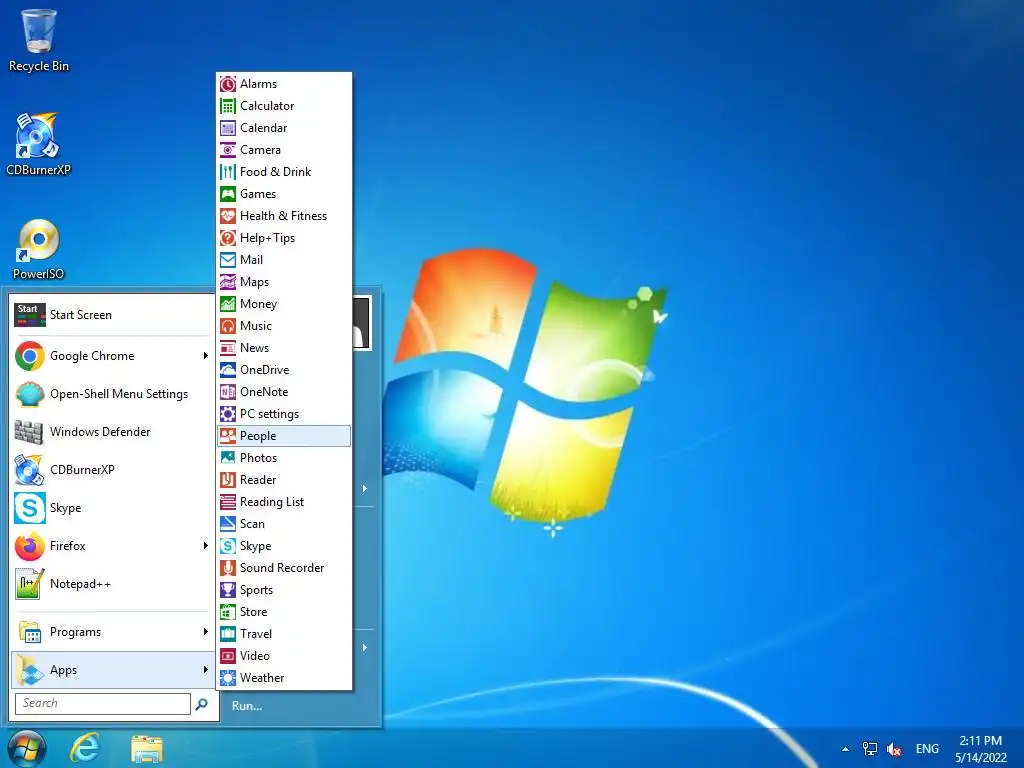Open Open-Shell Menu Settings
Image resolution: width=1024 pixels, height=768 pixels.
coord(112,394)
